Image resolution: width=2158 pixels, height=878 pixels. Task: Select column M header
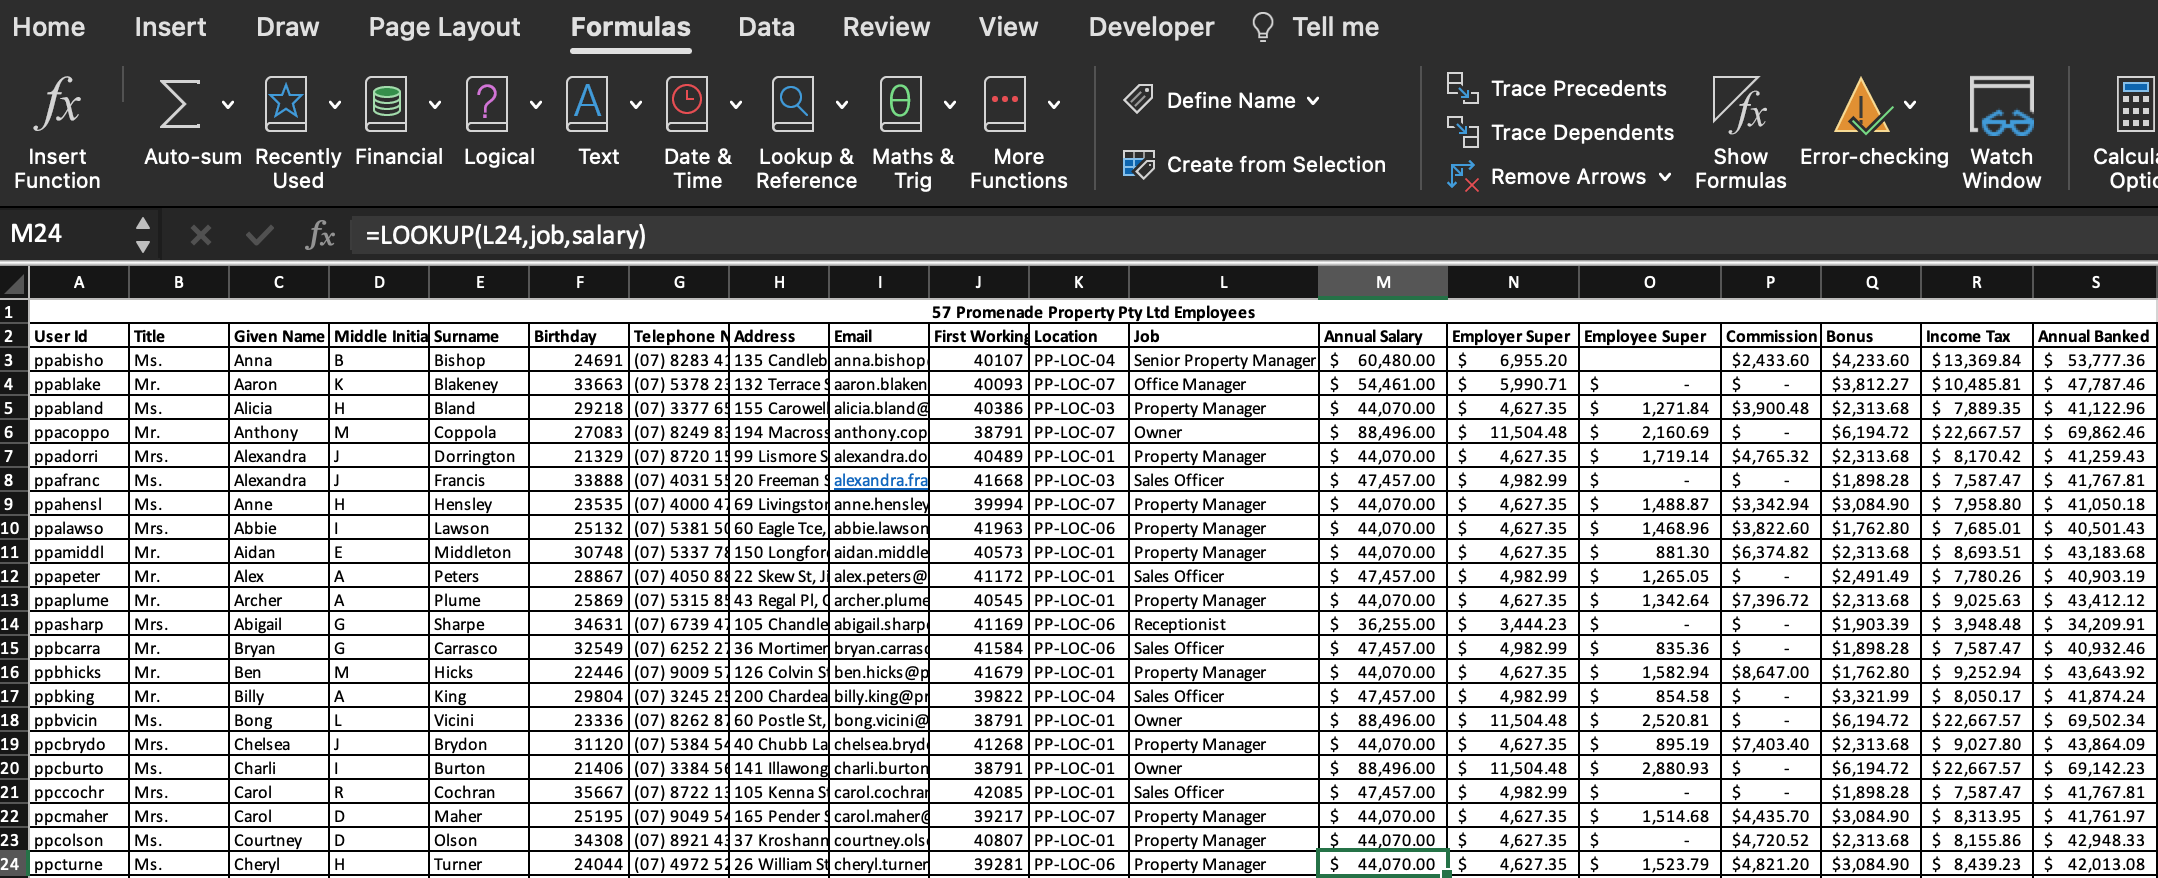click(x=1382, y=282)
